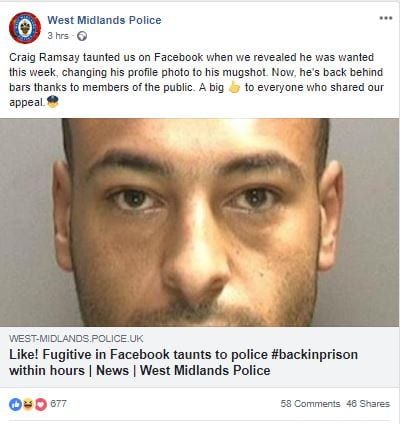Click the police officer emoji after 'appeal'
Viewport: 400px width, 424px height.
[x=53, y=101]
